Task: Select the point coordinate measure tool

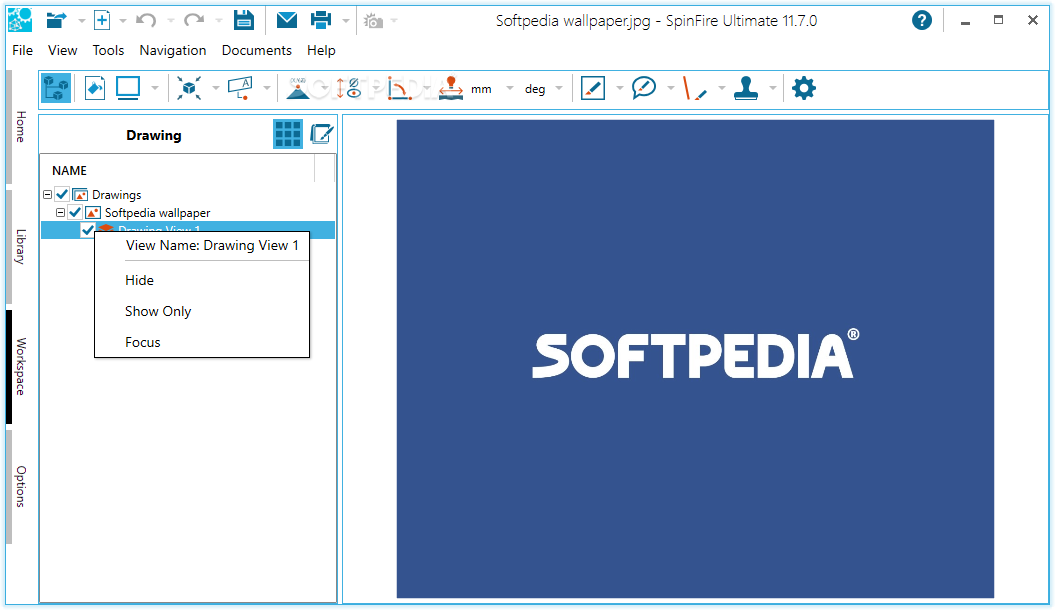Action: [x=298, y=88]
